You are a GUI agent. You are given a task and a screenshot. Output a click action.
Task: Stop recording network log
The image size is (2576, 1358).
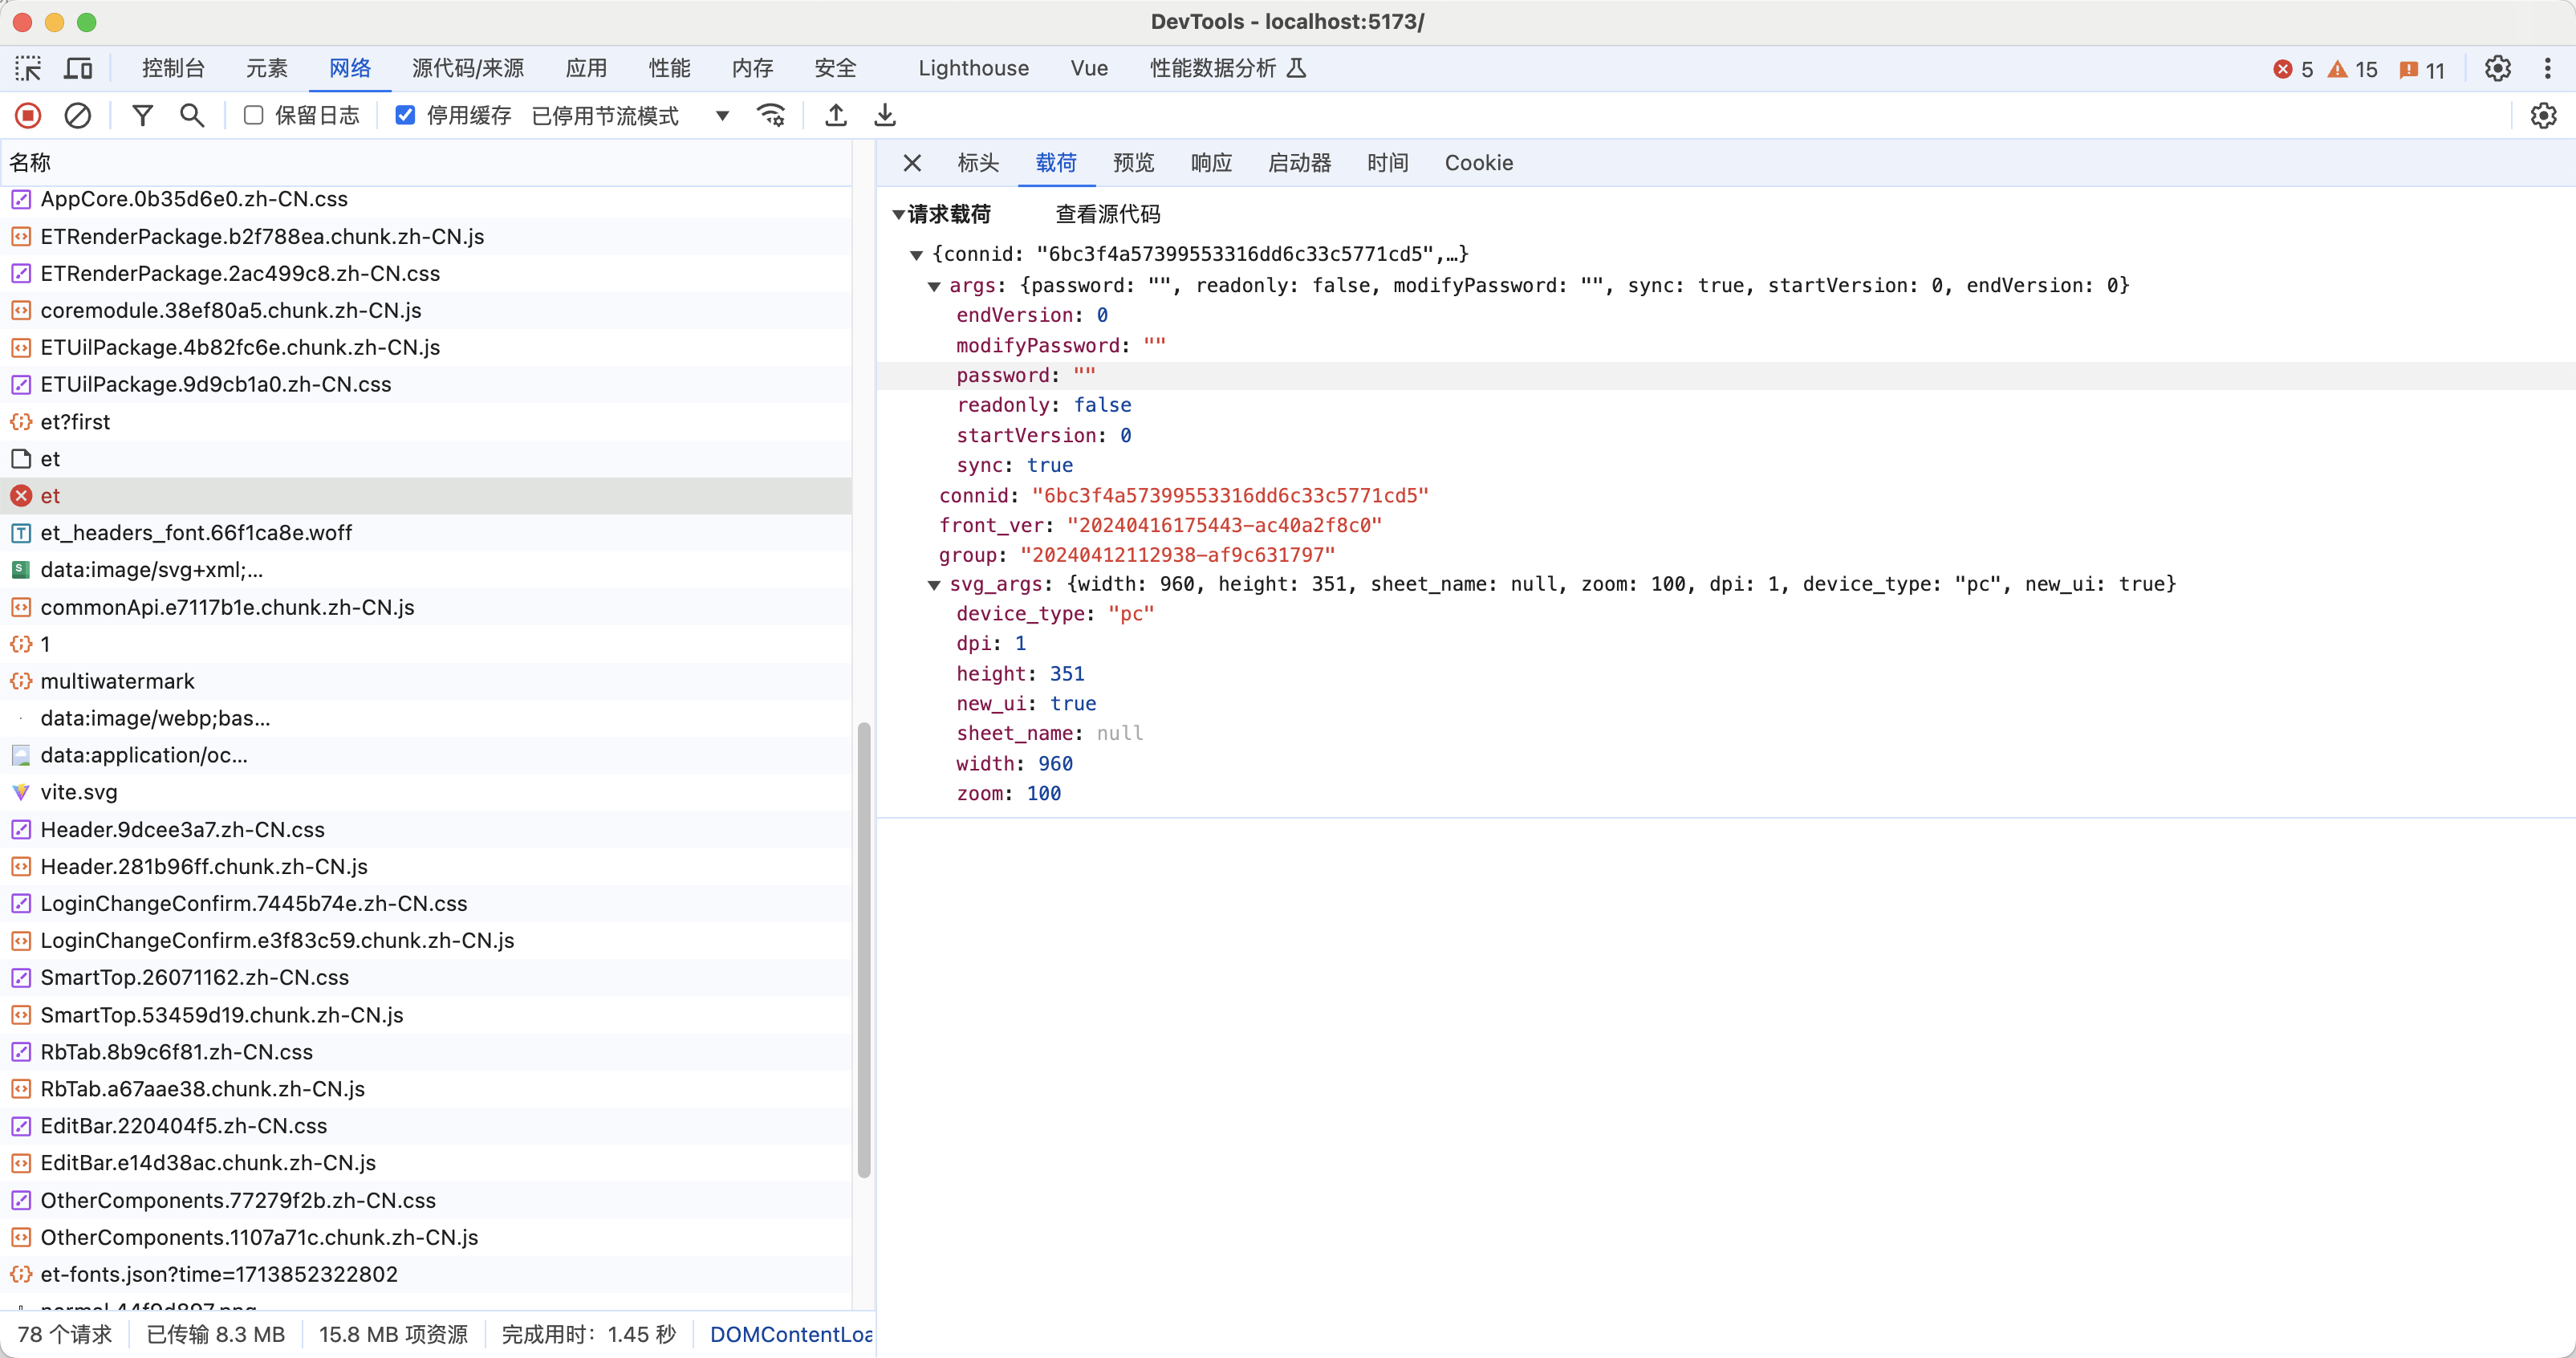(x=28, y=116)
